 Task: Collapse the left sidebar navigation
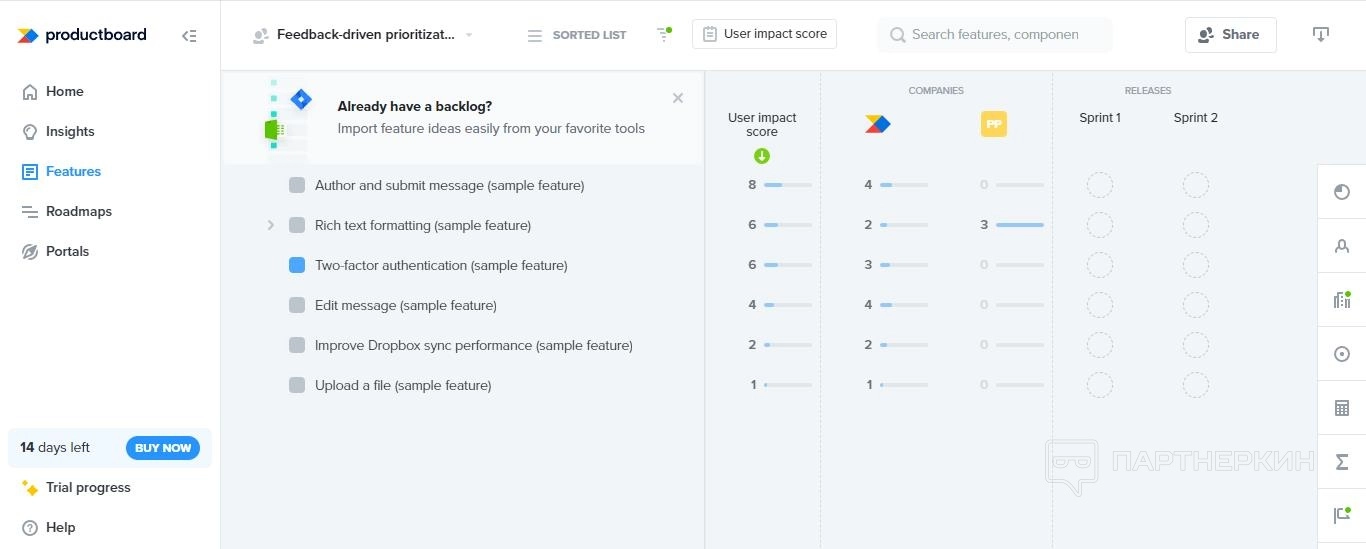tap(189, 35)
